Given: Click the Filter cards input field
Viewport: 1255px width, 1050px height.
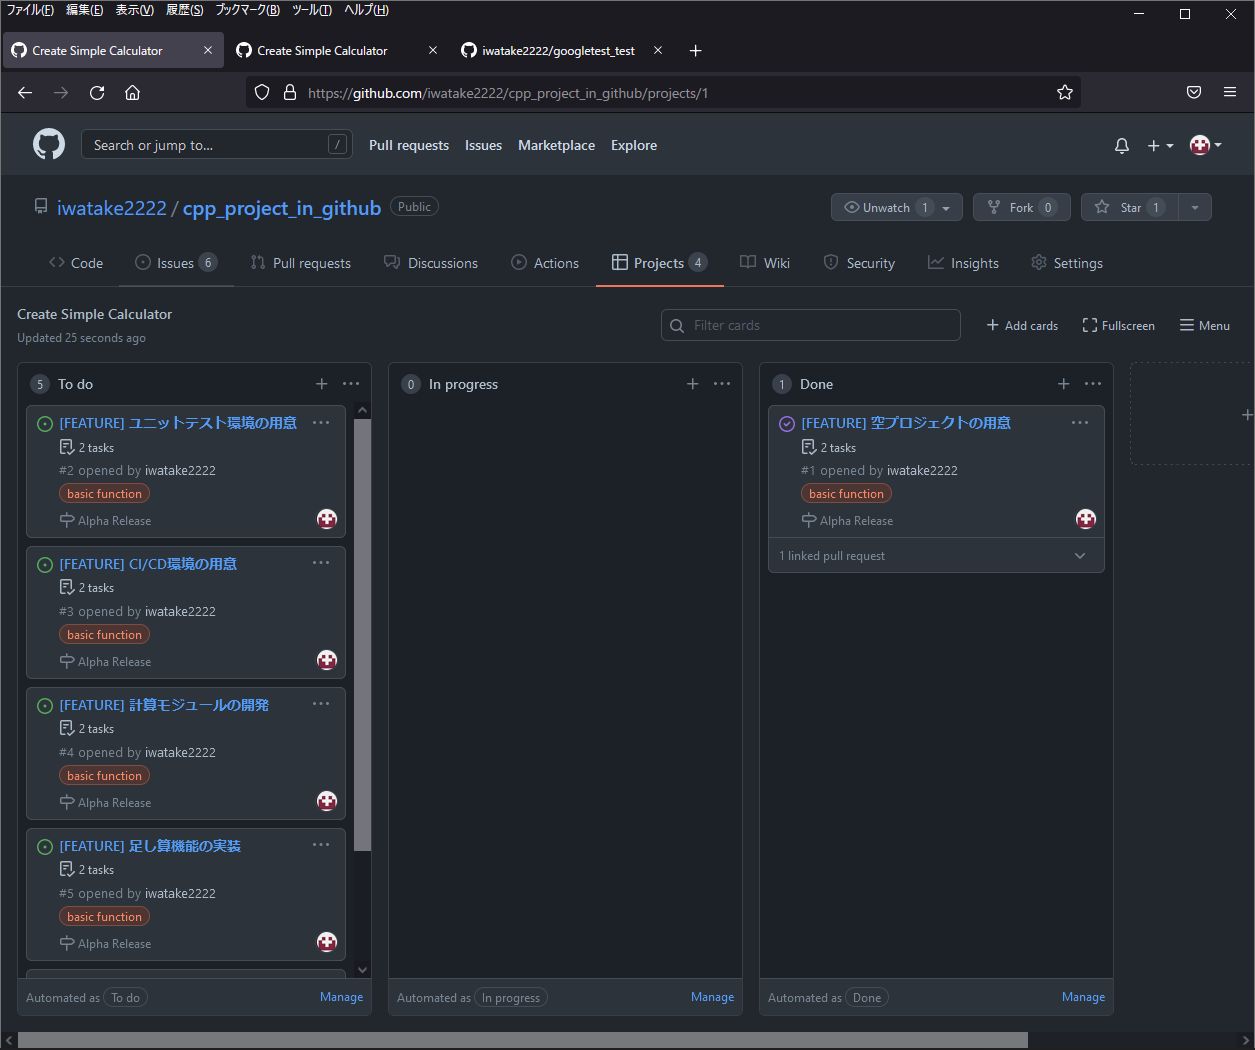Looking at the screenshot, I should [810, 325].
